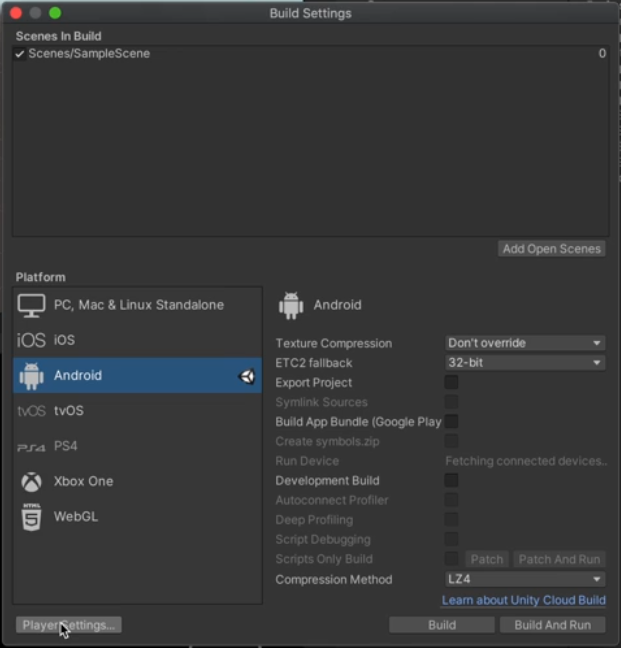
Task: Click the Android robot icon in platform list
Action: [x=31, y=376]
